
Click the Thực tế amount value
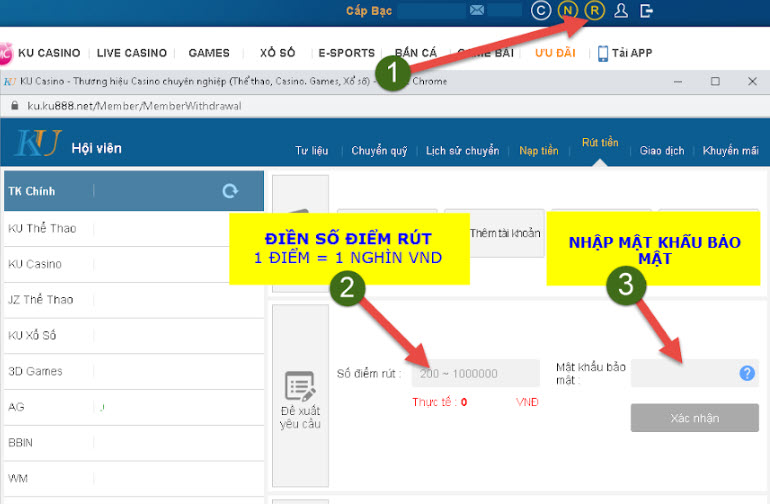[464, 402]
